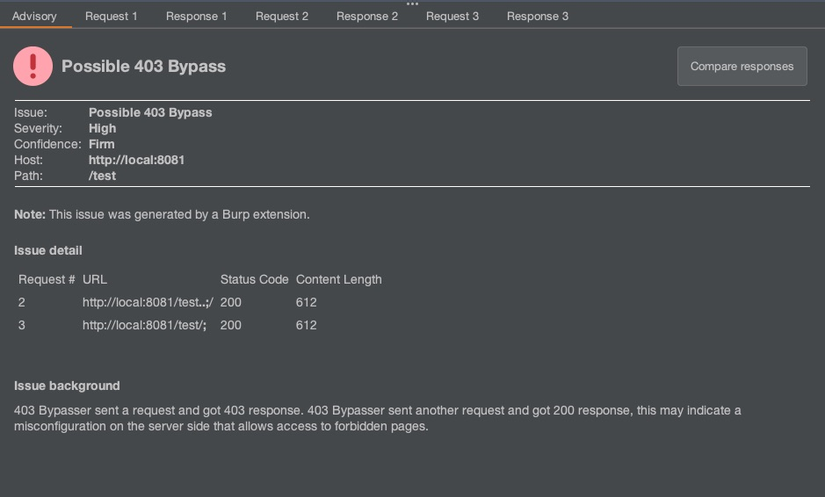Click the Request # column header
The height and width of the screenshot is (497, 825).
pyautogui.click(x=47, y=279)
